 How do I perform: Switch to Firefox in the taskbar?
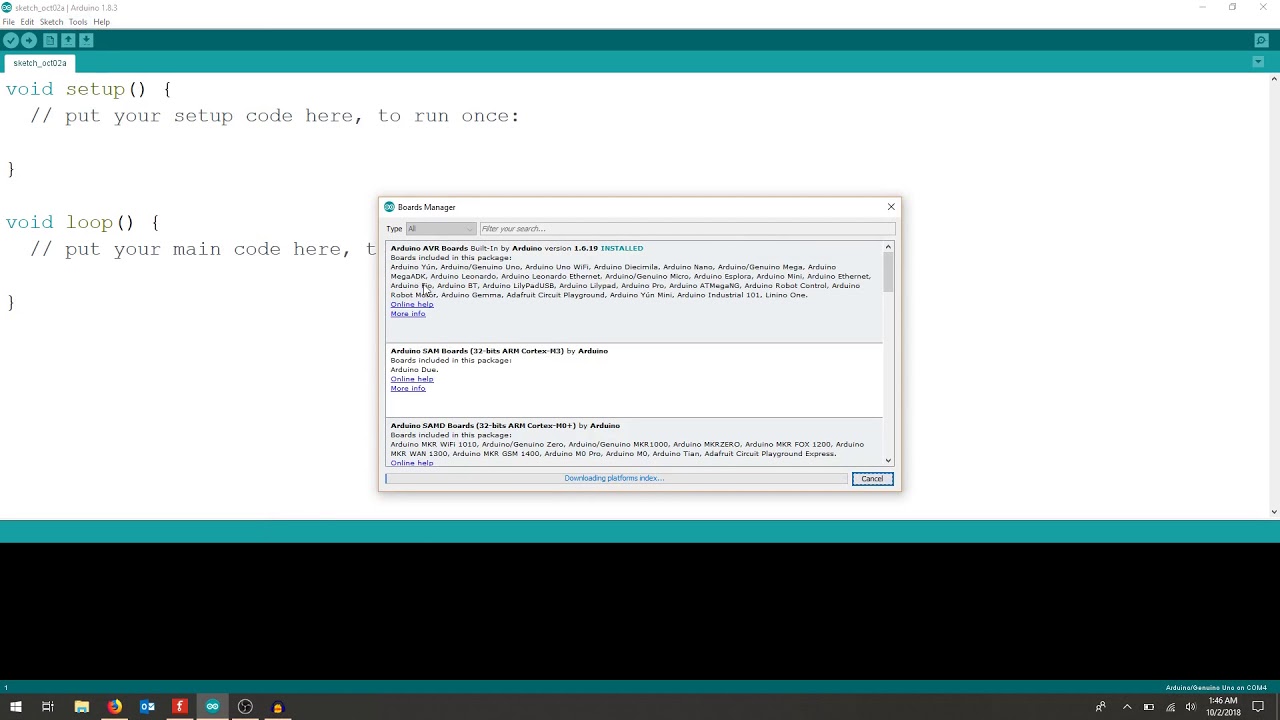[115, 707]
